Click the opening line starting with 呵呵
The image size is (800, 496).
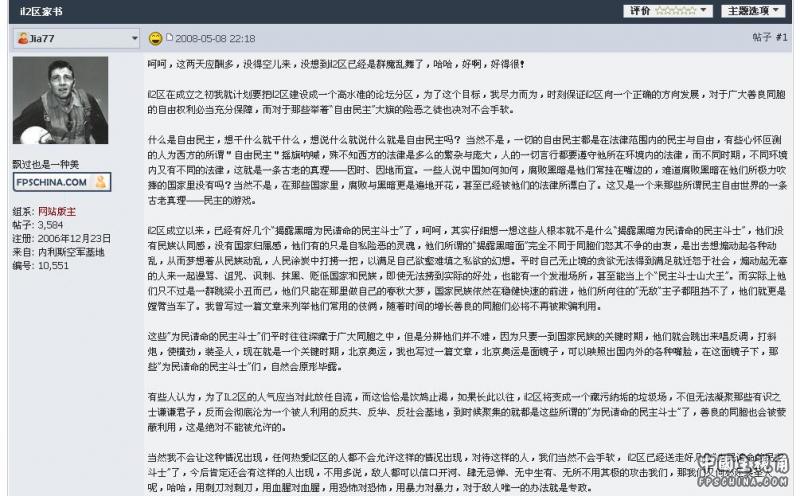(336, 64)
